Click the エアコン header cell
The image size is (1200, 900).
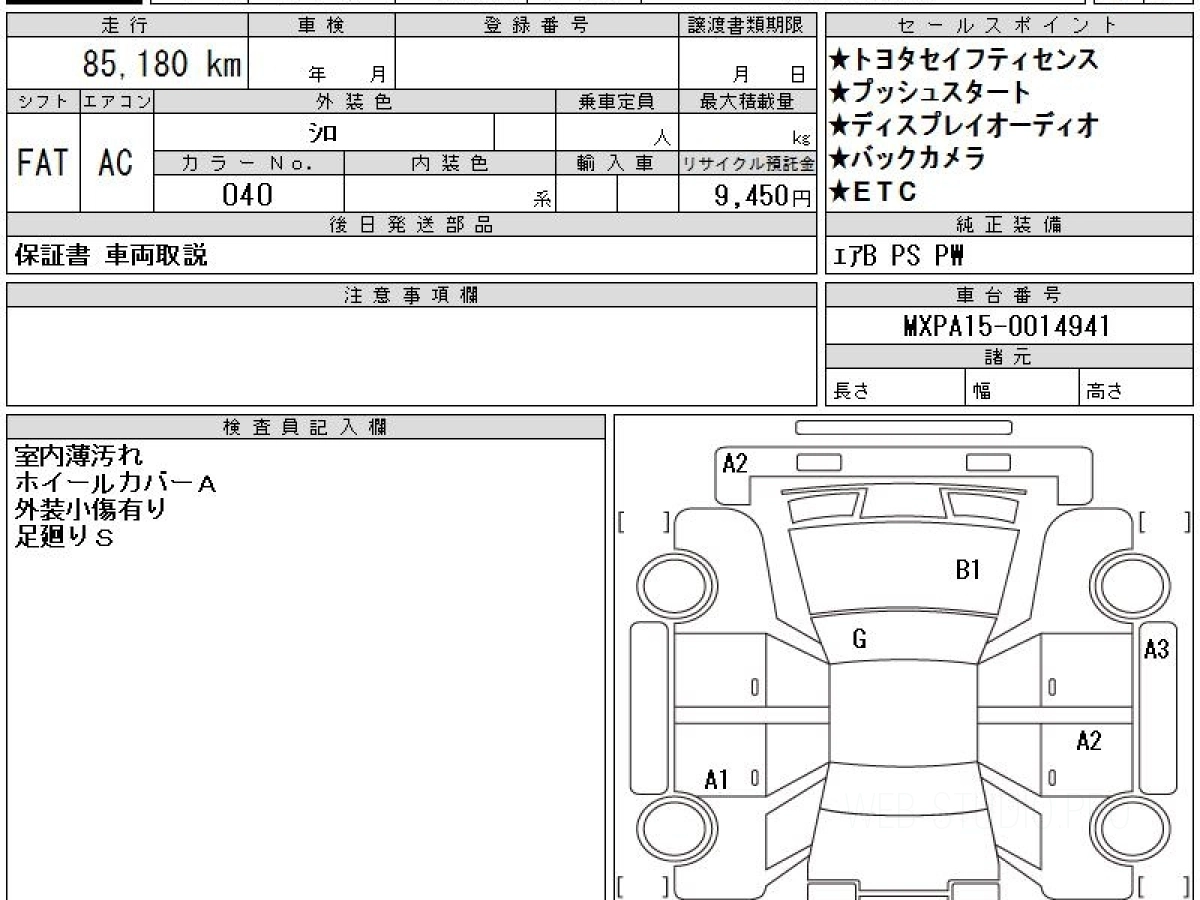[x=117, y=101]
